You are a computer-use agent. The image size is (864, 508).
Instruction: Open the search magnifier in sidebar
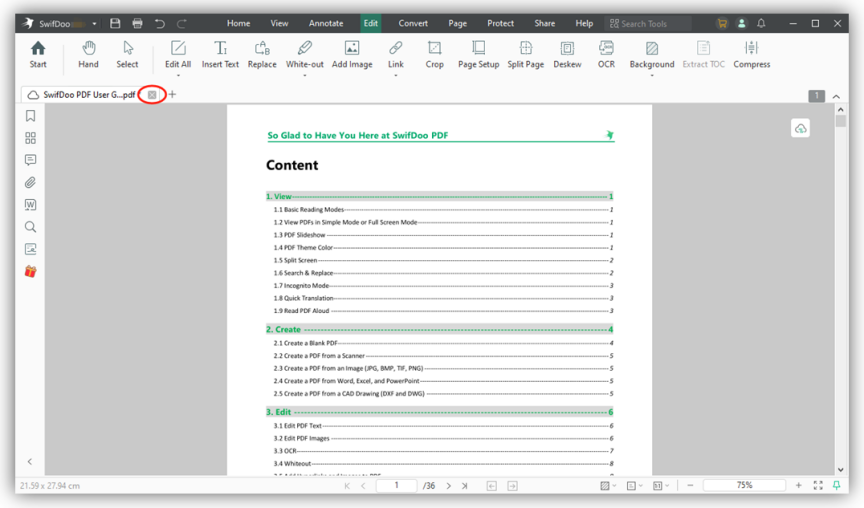pos(30,227)
